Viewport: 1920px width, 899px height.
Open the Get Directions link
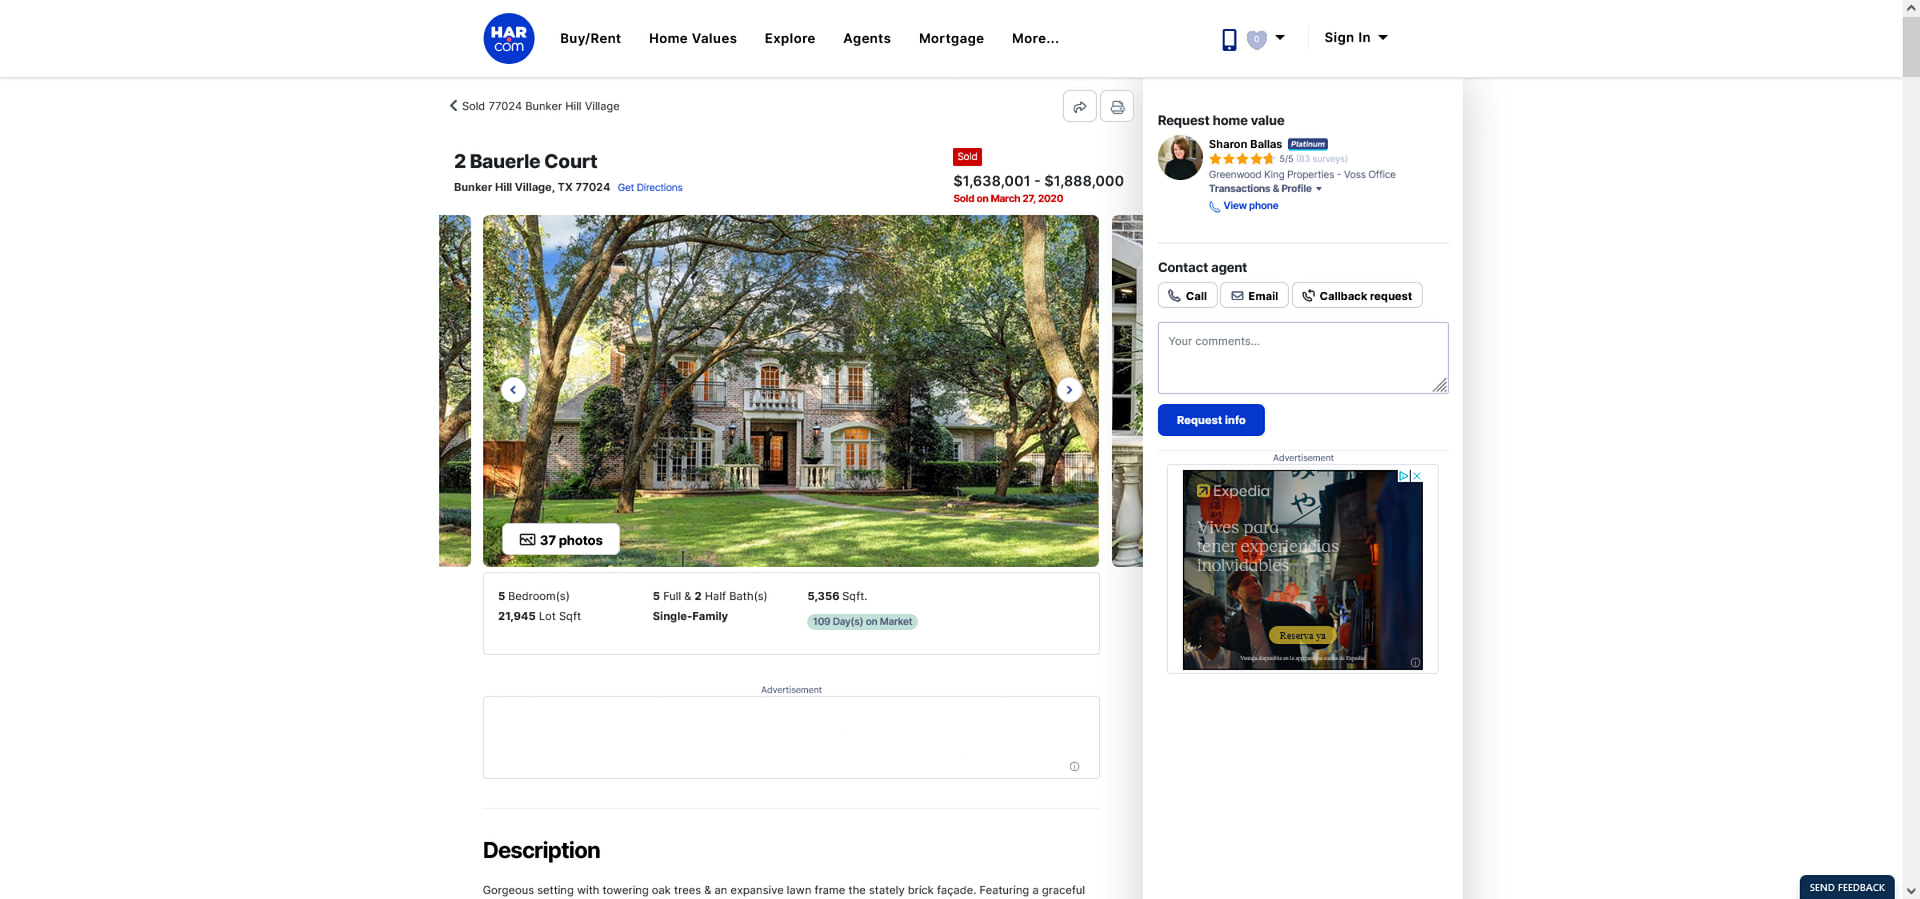coord(650,188)
